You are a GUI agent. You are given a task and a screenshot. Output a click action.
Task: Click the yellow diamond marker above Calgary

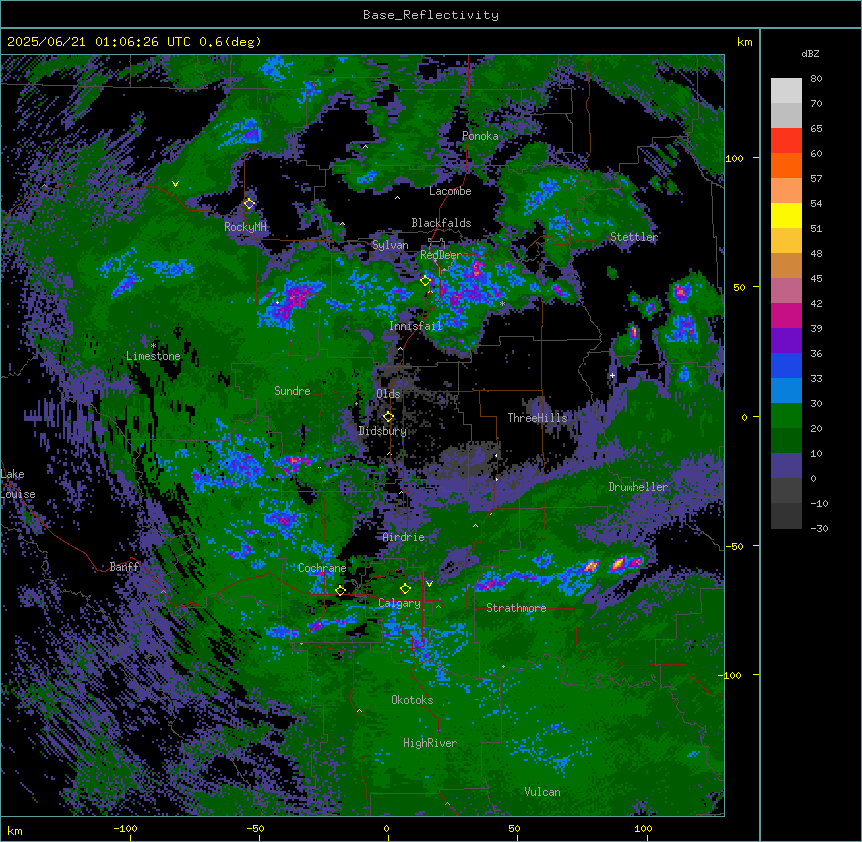pos(405,589)
